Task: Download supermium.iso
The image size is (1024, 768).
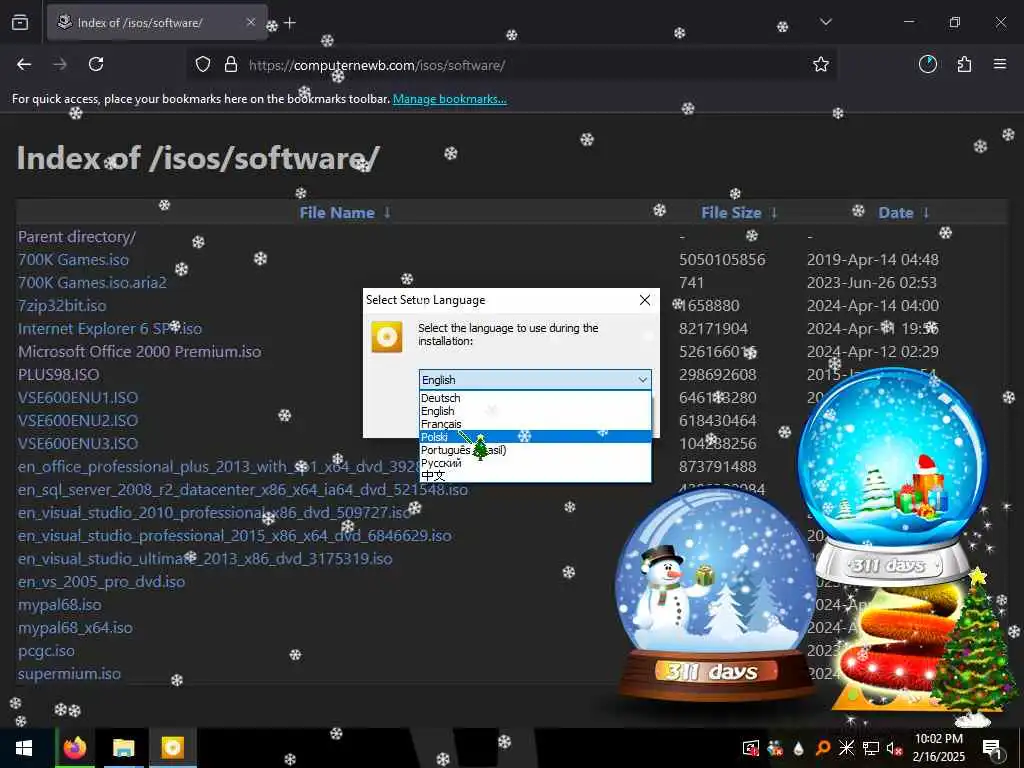Action: 69,673
